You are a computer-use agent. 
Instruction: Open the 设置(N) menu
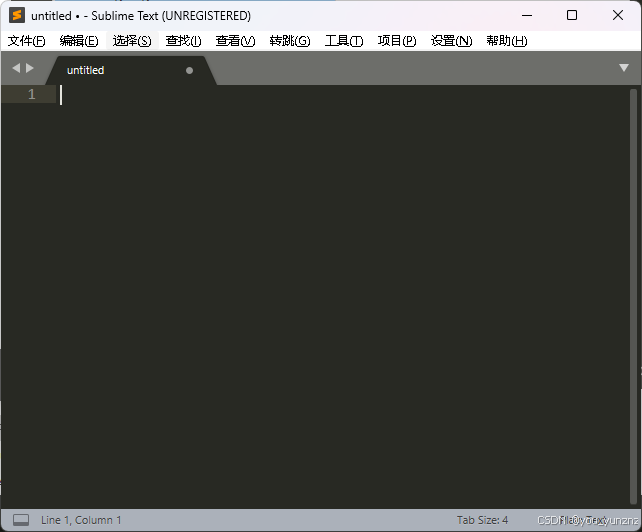point(452,41)
